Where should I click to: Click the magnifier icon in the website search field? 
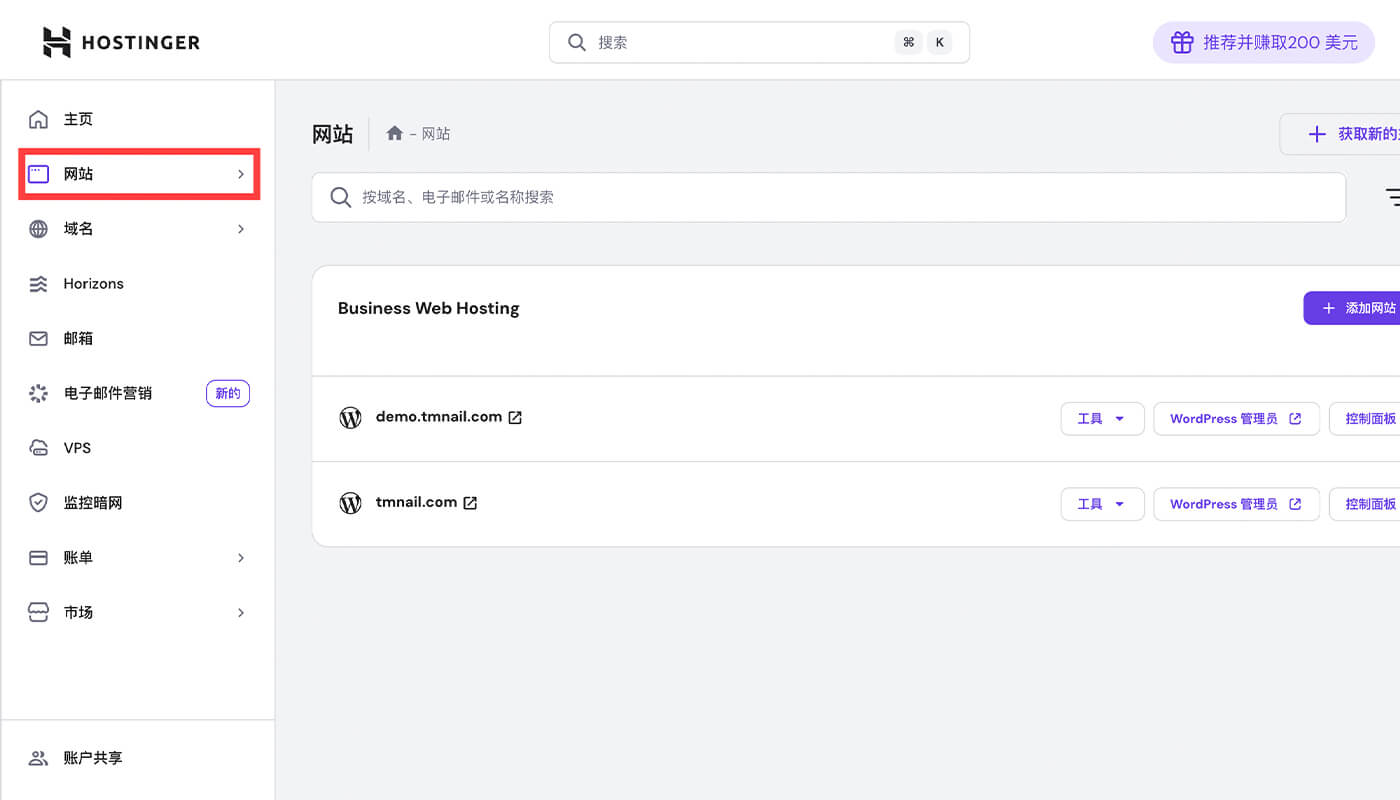(341, 197)
